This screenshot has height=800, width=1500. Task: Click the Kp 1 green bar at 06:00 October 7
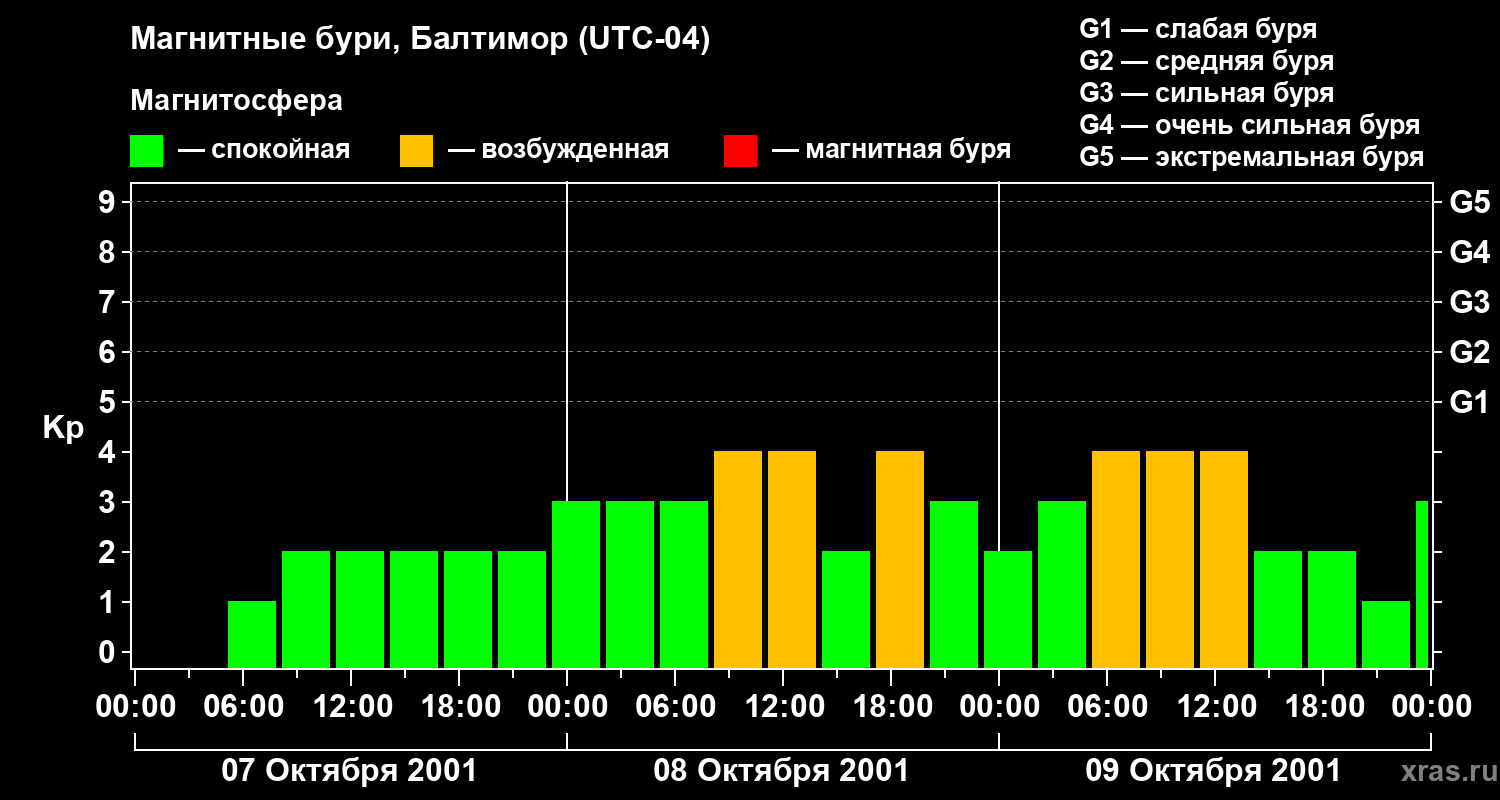(x=252, y=635)
